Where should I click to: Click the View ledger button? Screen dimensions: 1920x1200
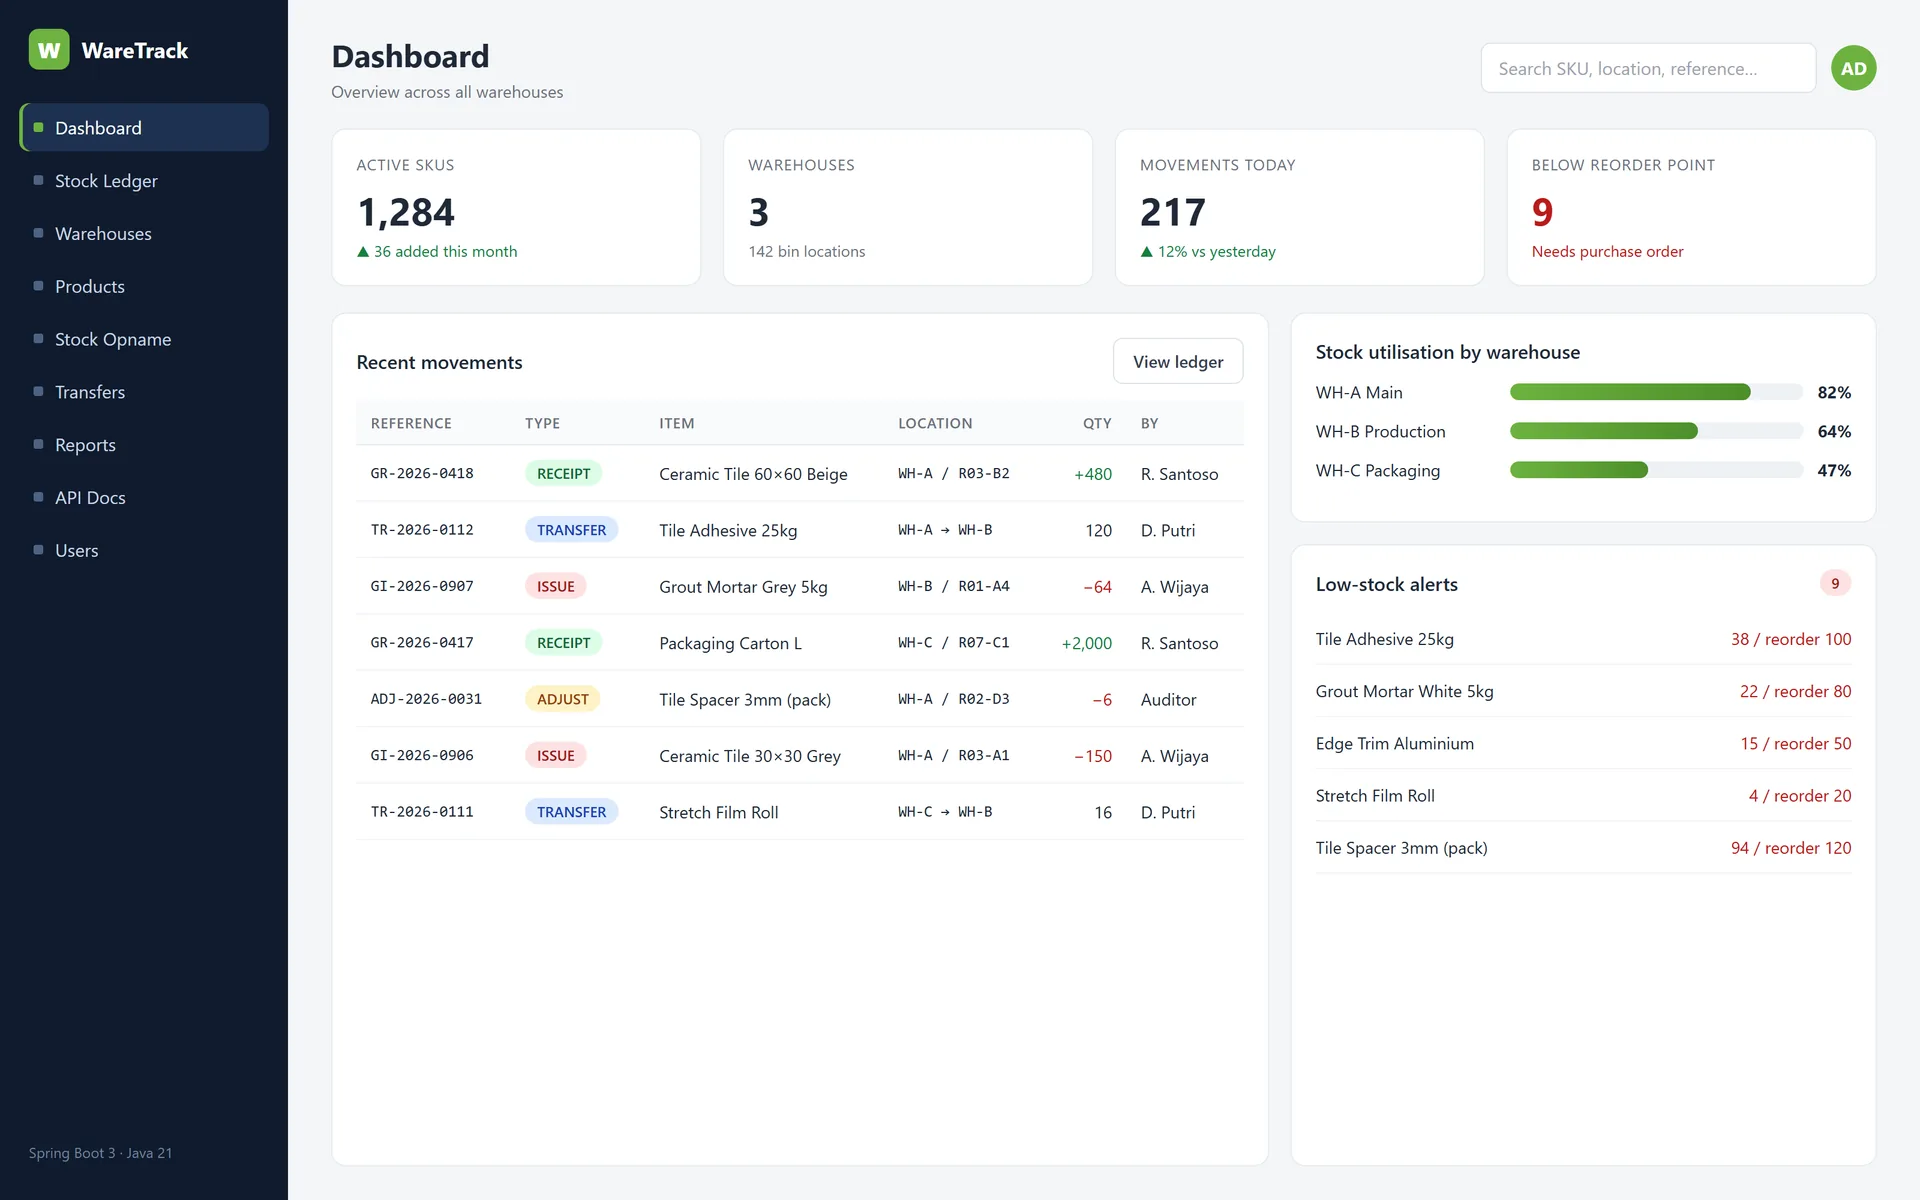[x=1178, y=361]
